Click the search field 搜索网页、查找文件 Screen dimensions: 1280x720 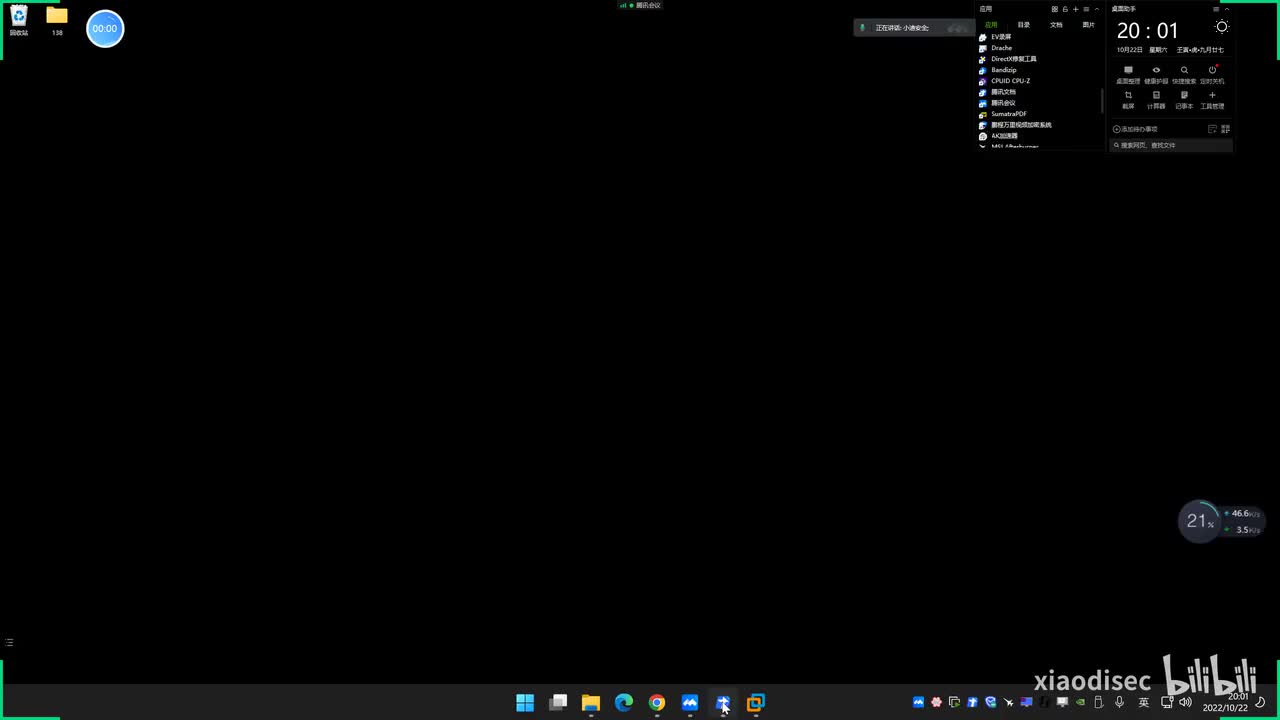[1171, 145]
